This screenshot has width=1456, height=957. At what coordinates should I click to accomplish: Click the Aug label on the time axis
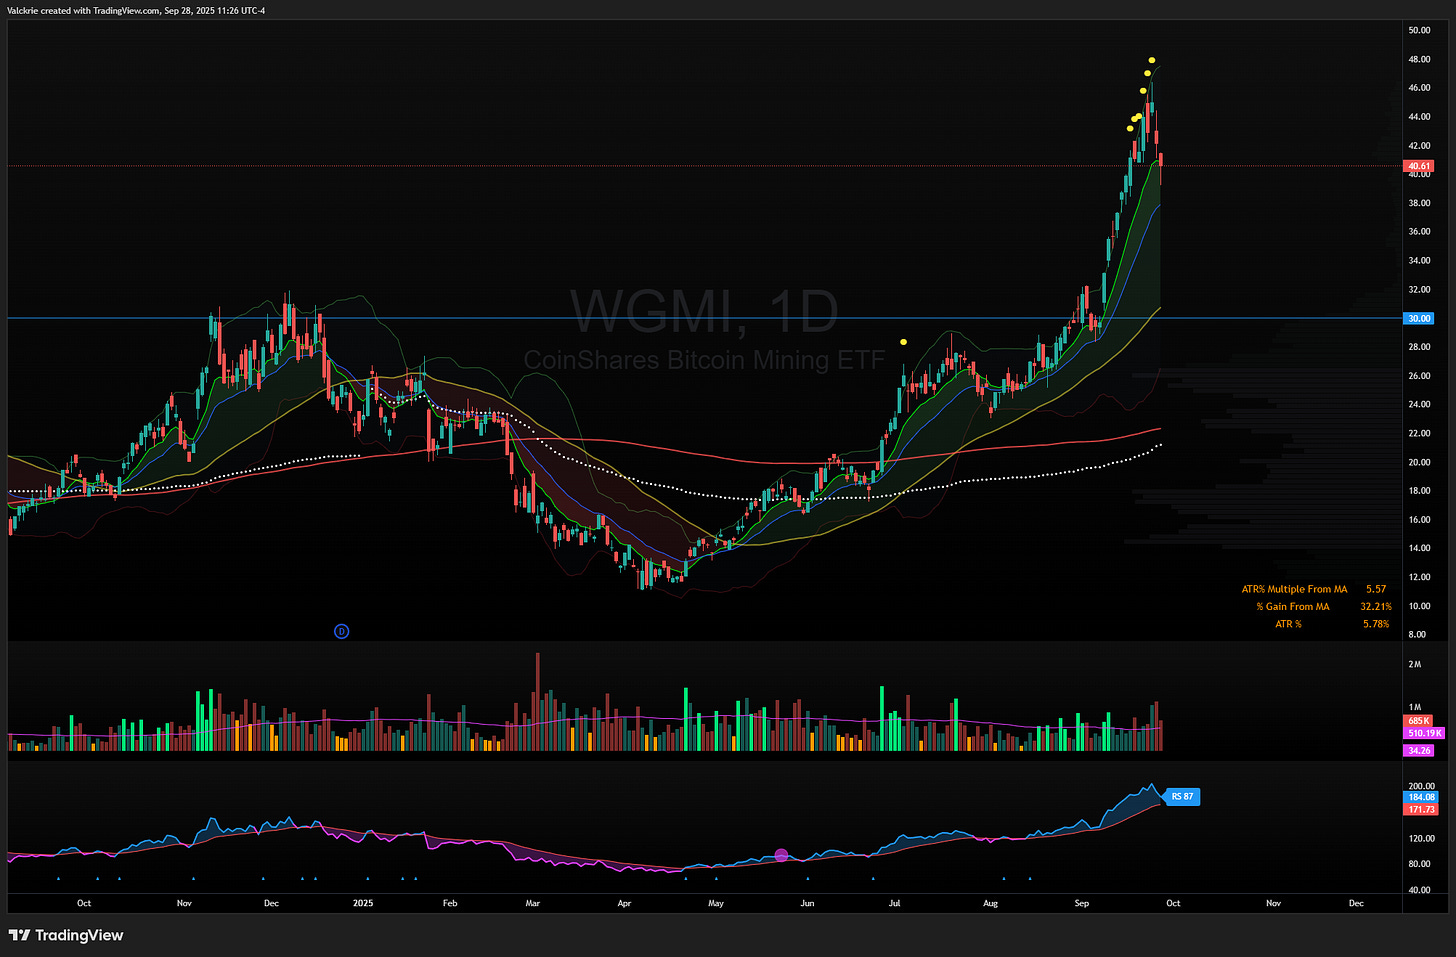(990, 903)
